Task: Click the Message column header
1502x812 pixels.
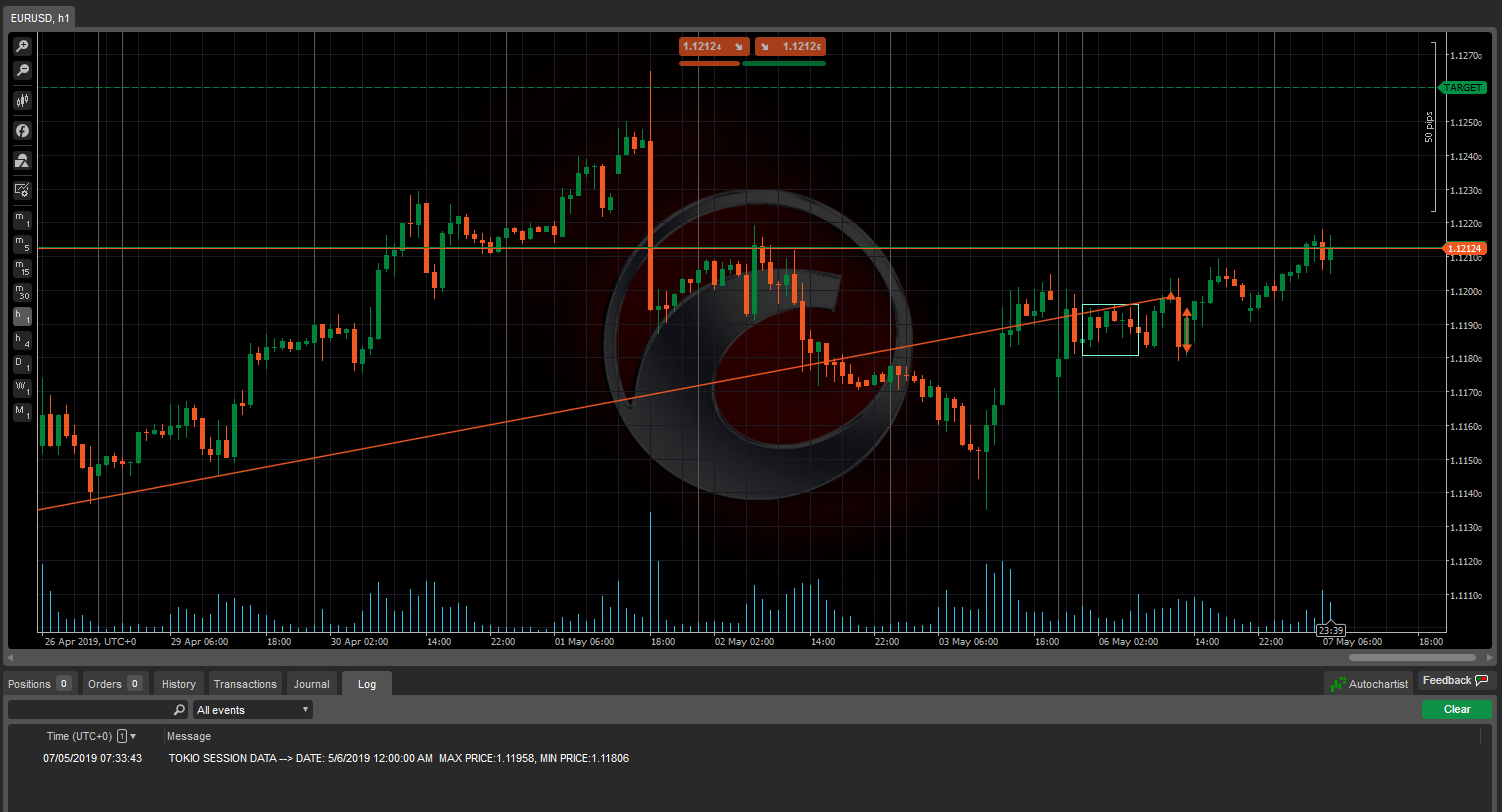Action: [189, 736]
